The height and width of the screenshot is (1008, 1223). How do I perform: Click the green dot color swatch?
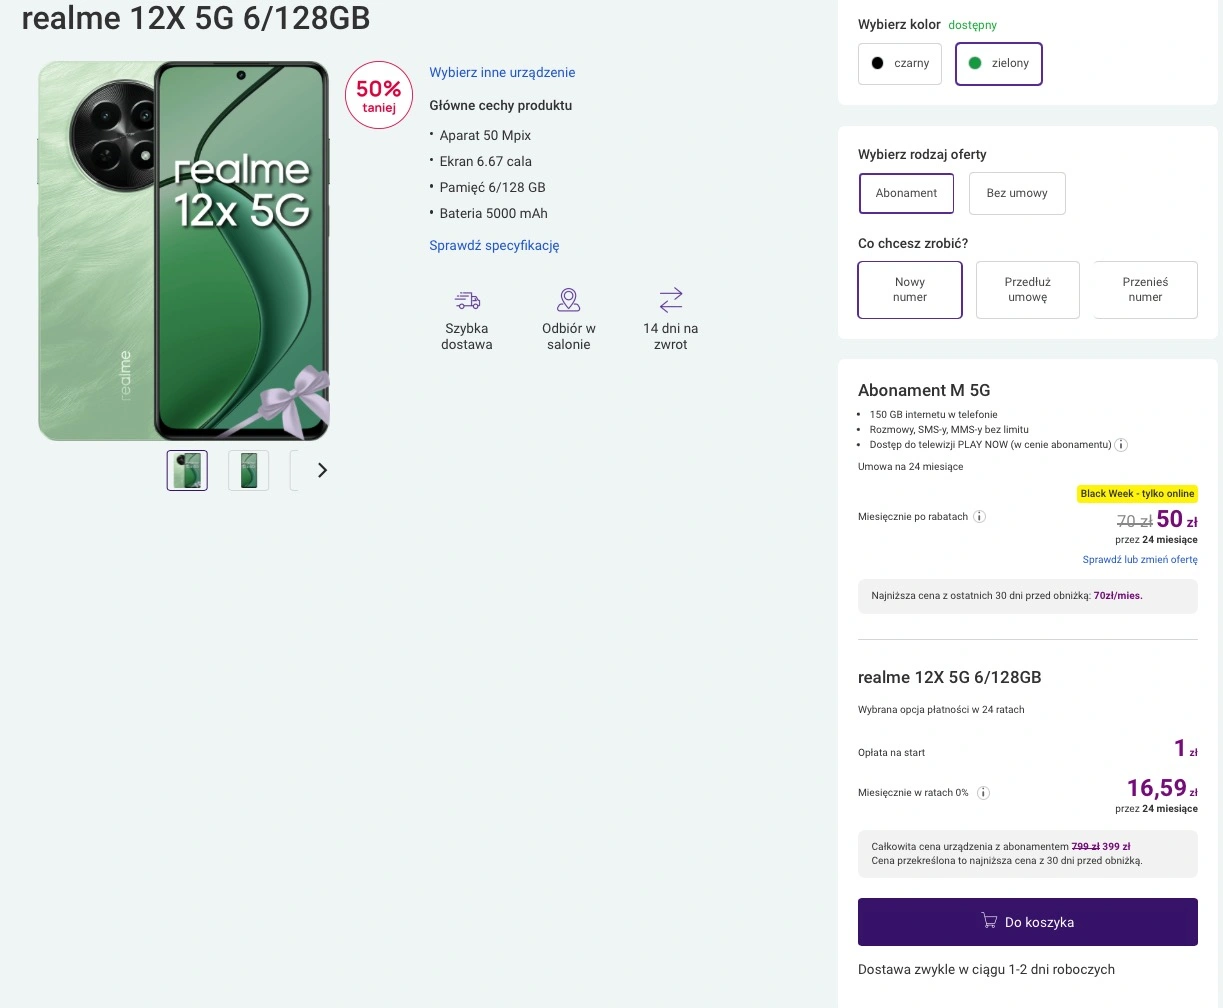tap(975, 63)
